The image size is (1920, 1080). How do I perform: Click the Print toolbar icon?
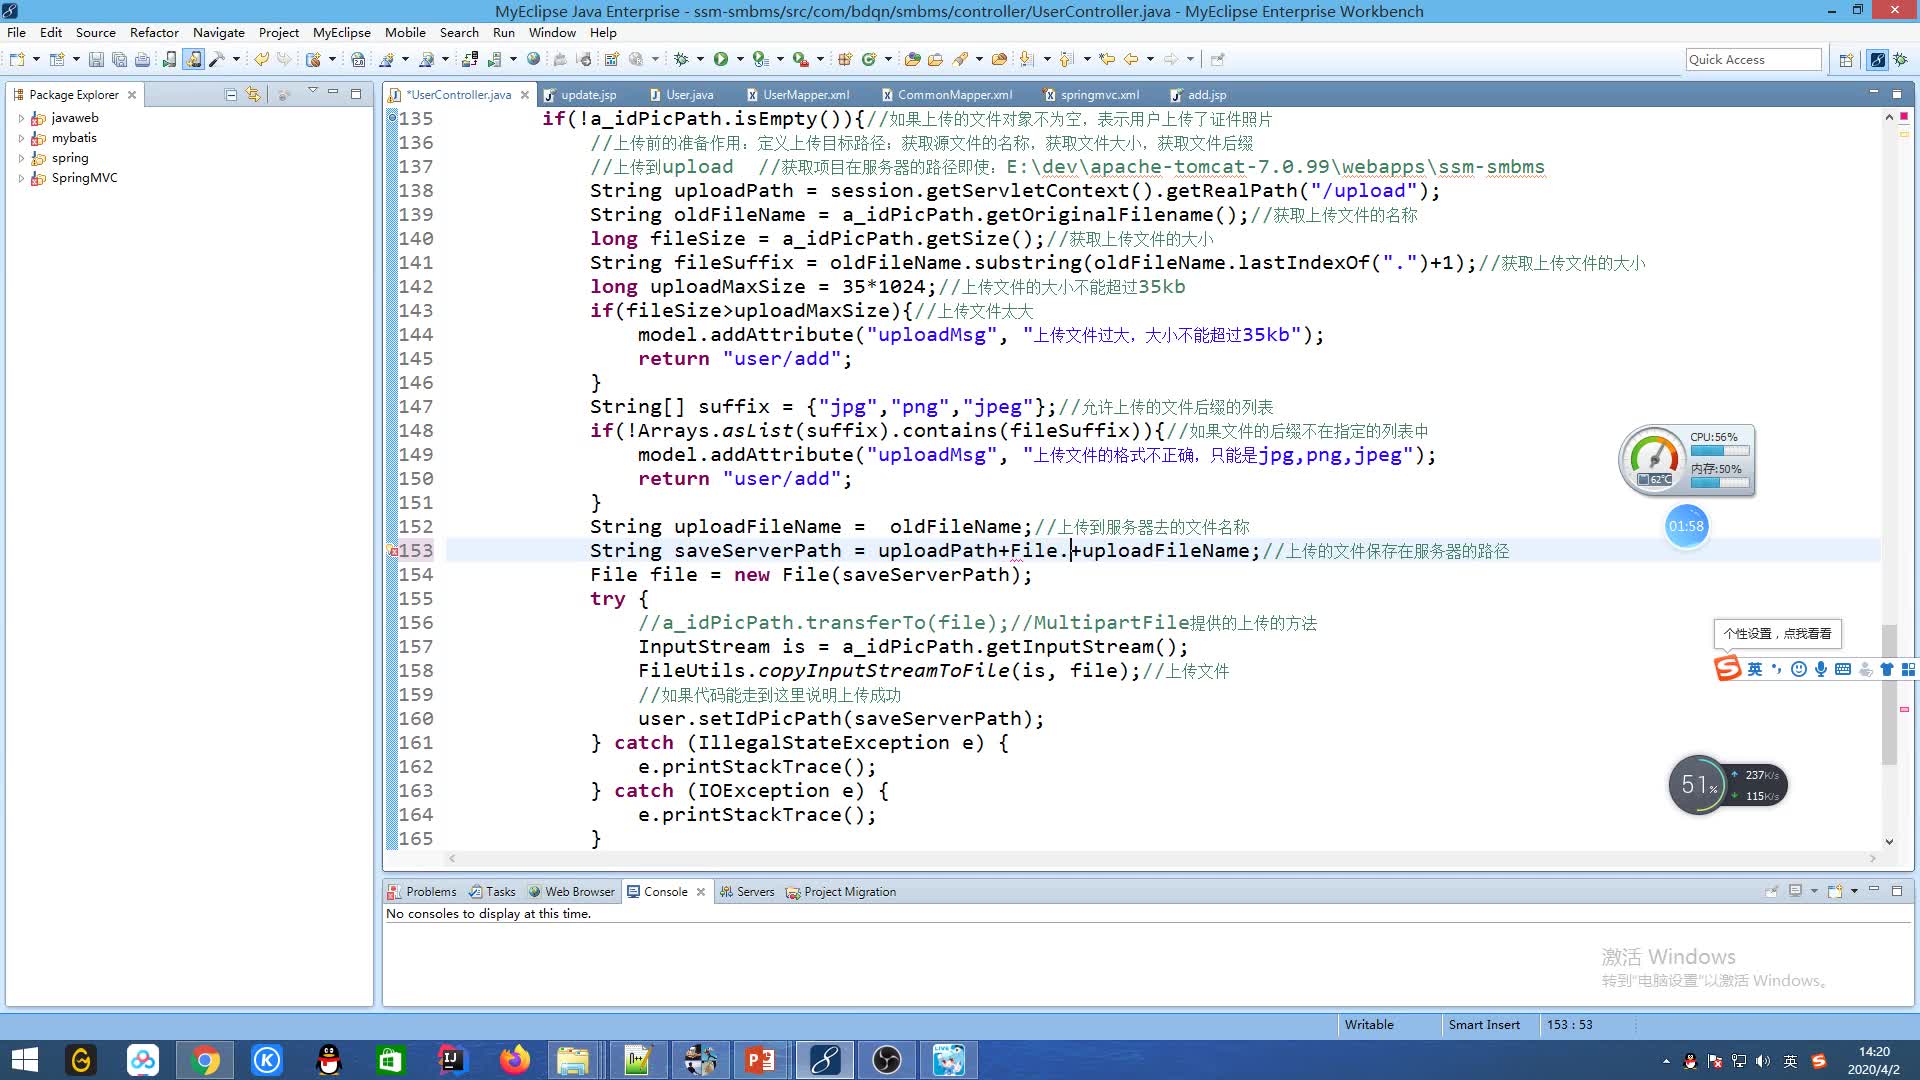tap(142, 60)
